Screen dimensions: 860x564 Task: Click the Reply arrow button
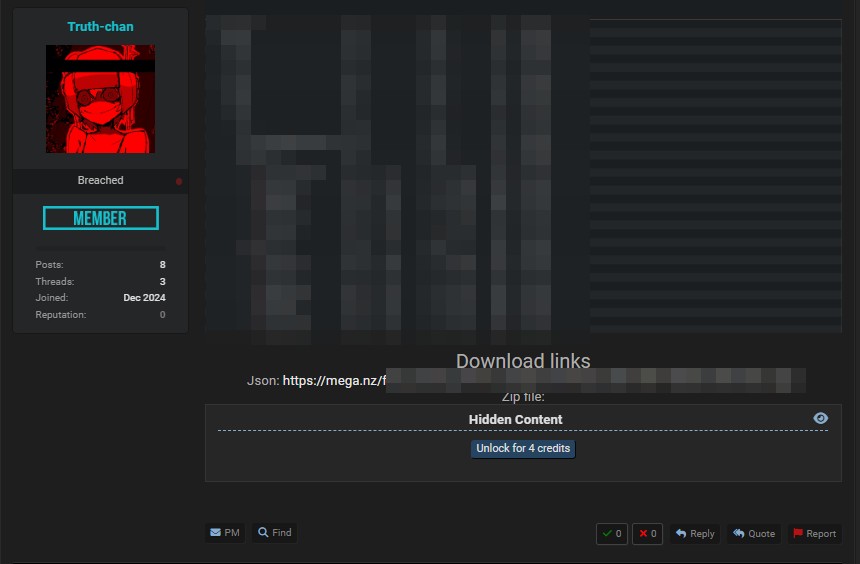[x=694, y=534]
